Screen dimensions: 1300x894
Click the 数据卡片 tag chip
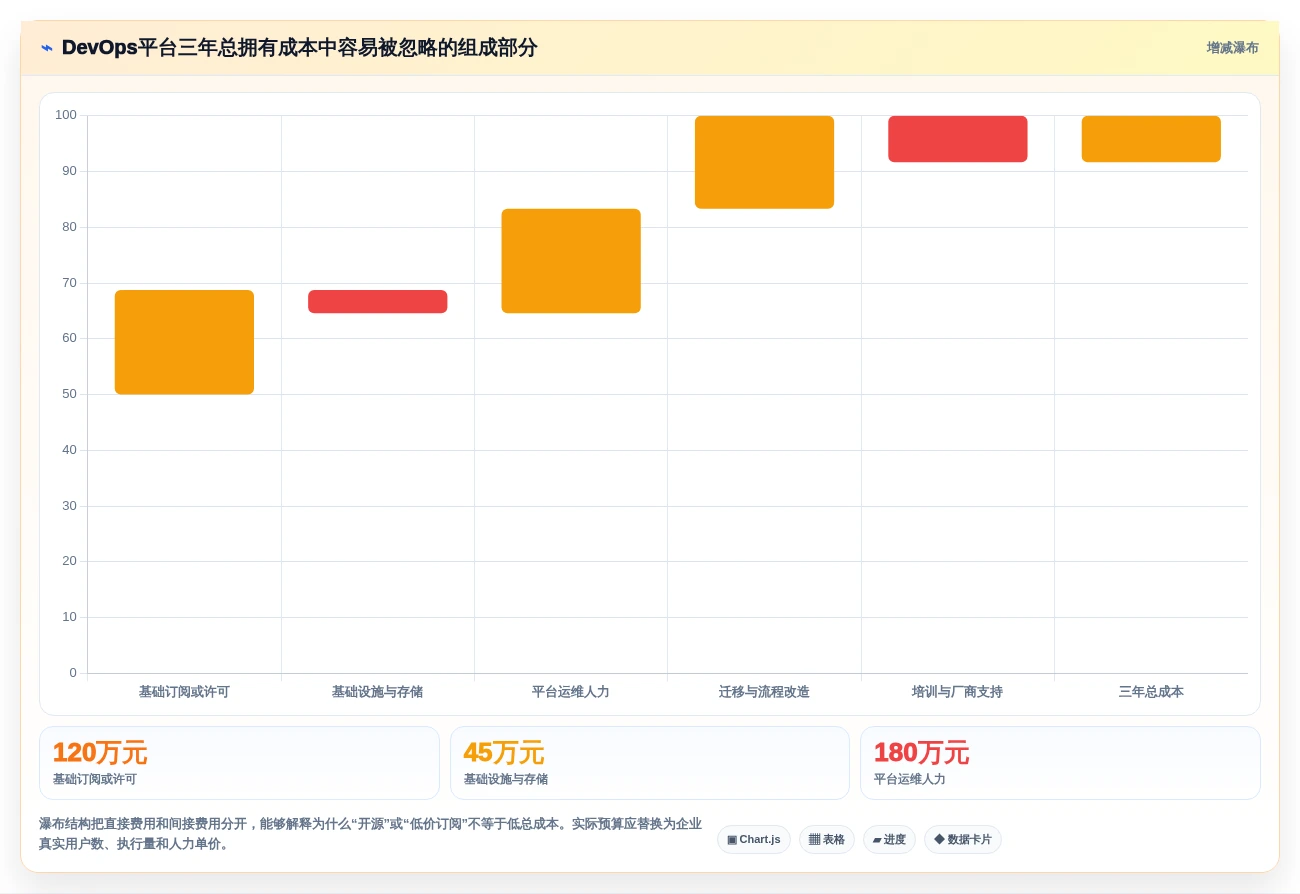click(963, 840)
